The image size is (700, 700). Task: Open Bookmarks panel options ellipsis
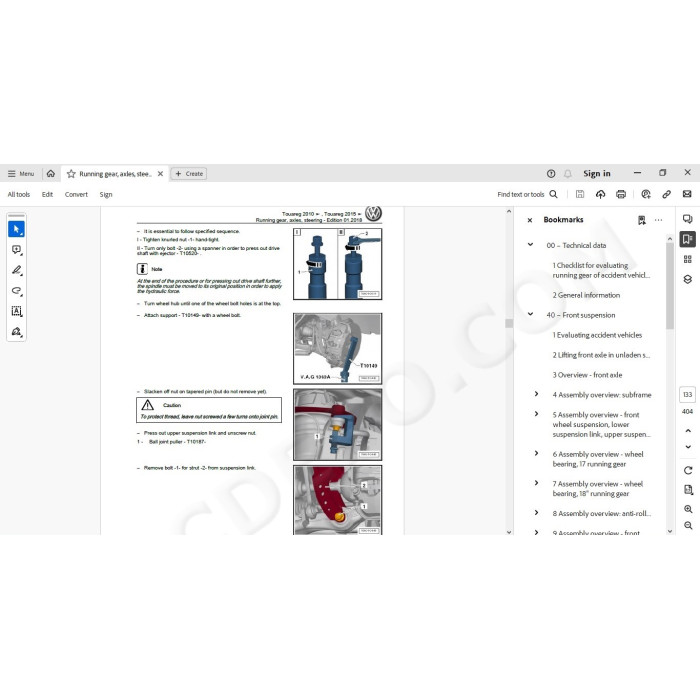click(x=658, y=220)
